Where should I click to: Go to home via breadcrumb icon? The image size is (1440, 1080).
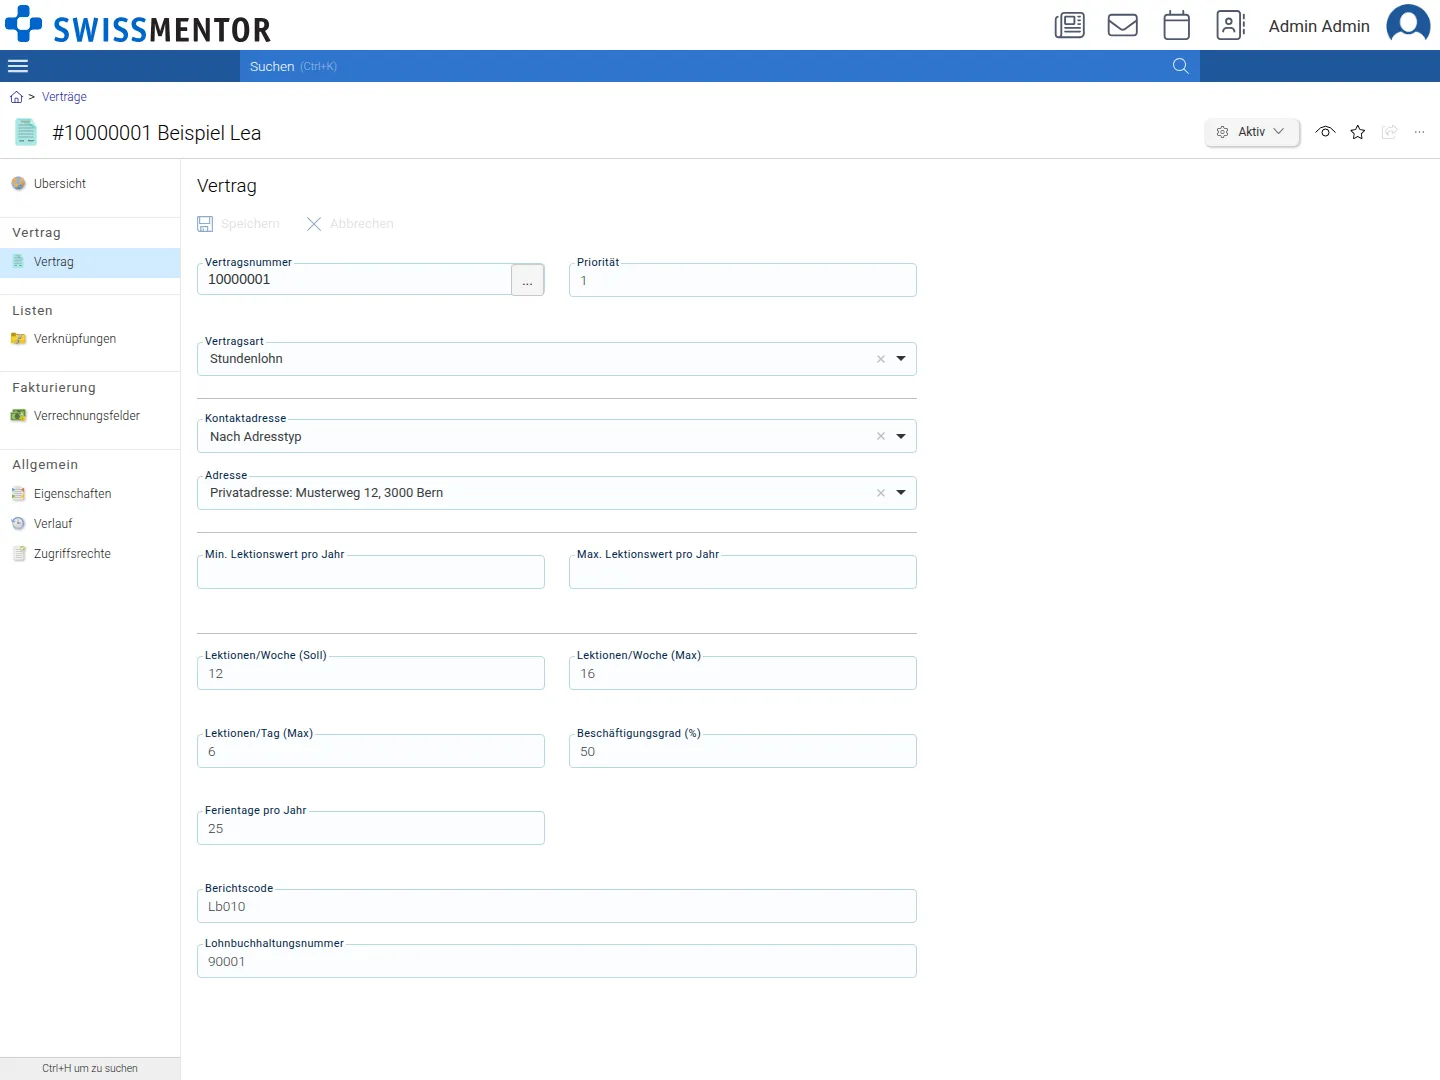click(x=16, y=97)
